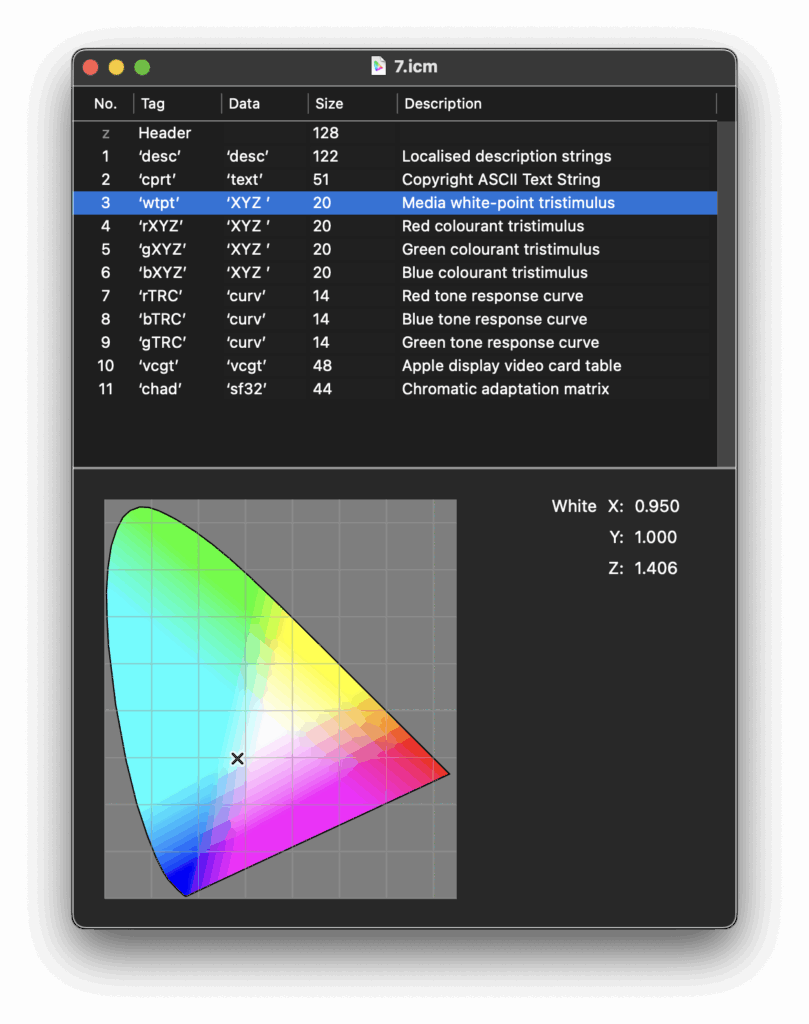The image size is (809, 1024).
Task: Click the 'sf32' data type cell
Action: [x=247, y=389]
